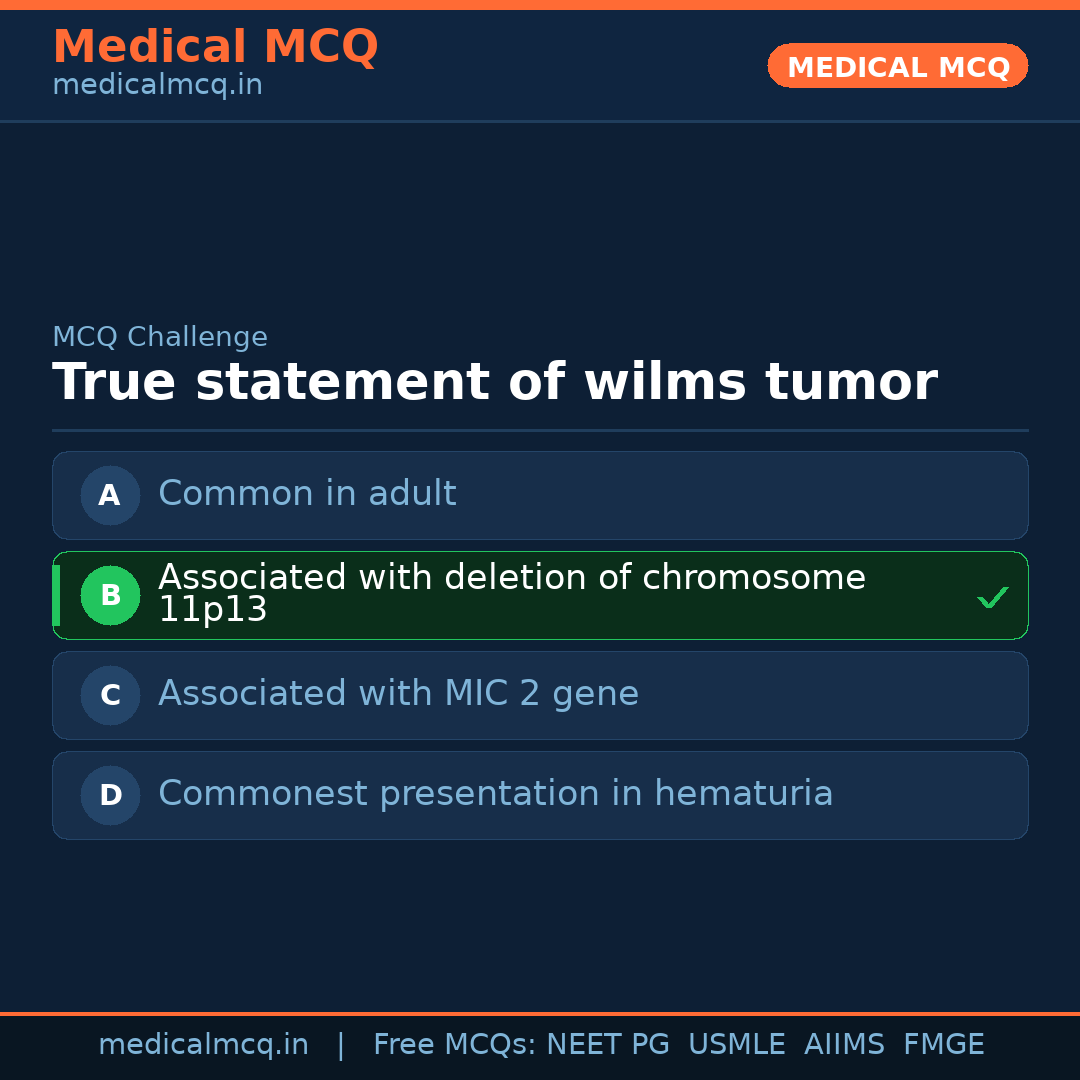The height and width of the screenshot is (1080, 1080).
Task: Click USMLE in the footer
Action: pyautogui.click(x=736, y=1045)
